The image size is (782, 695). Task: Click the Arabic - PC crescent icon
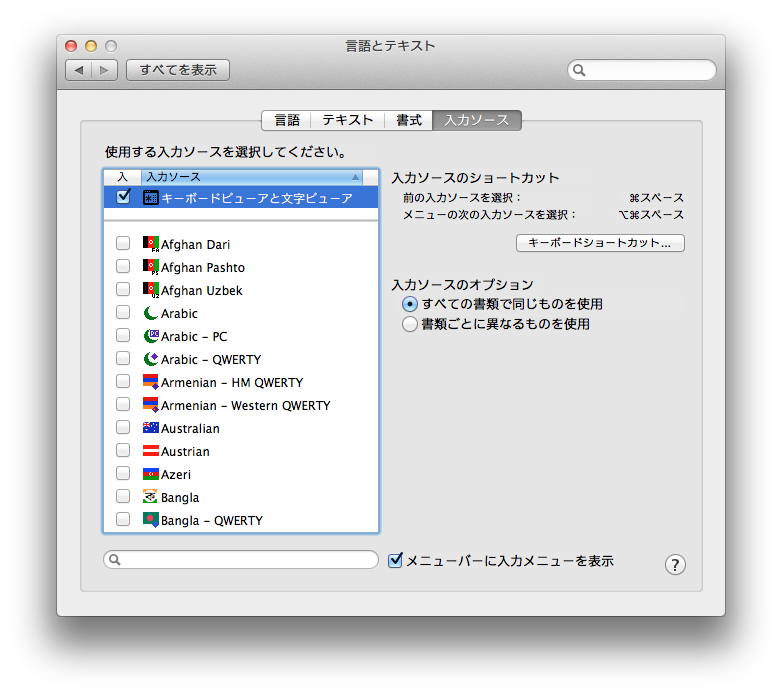tap(151, 336)
